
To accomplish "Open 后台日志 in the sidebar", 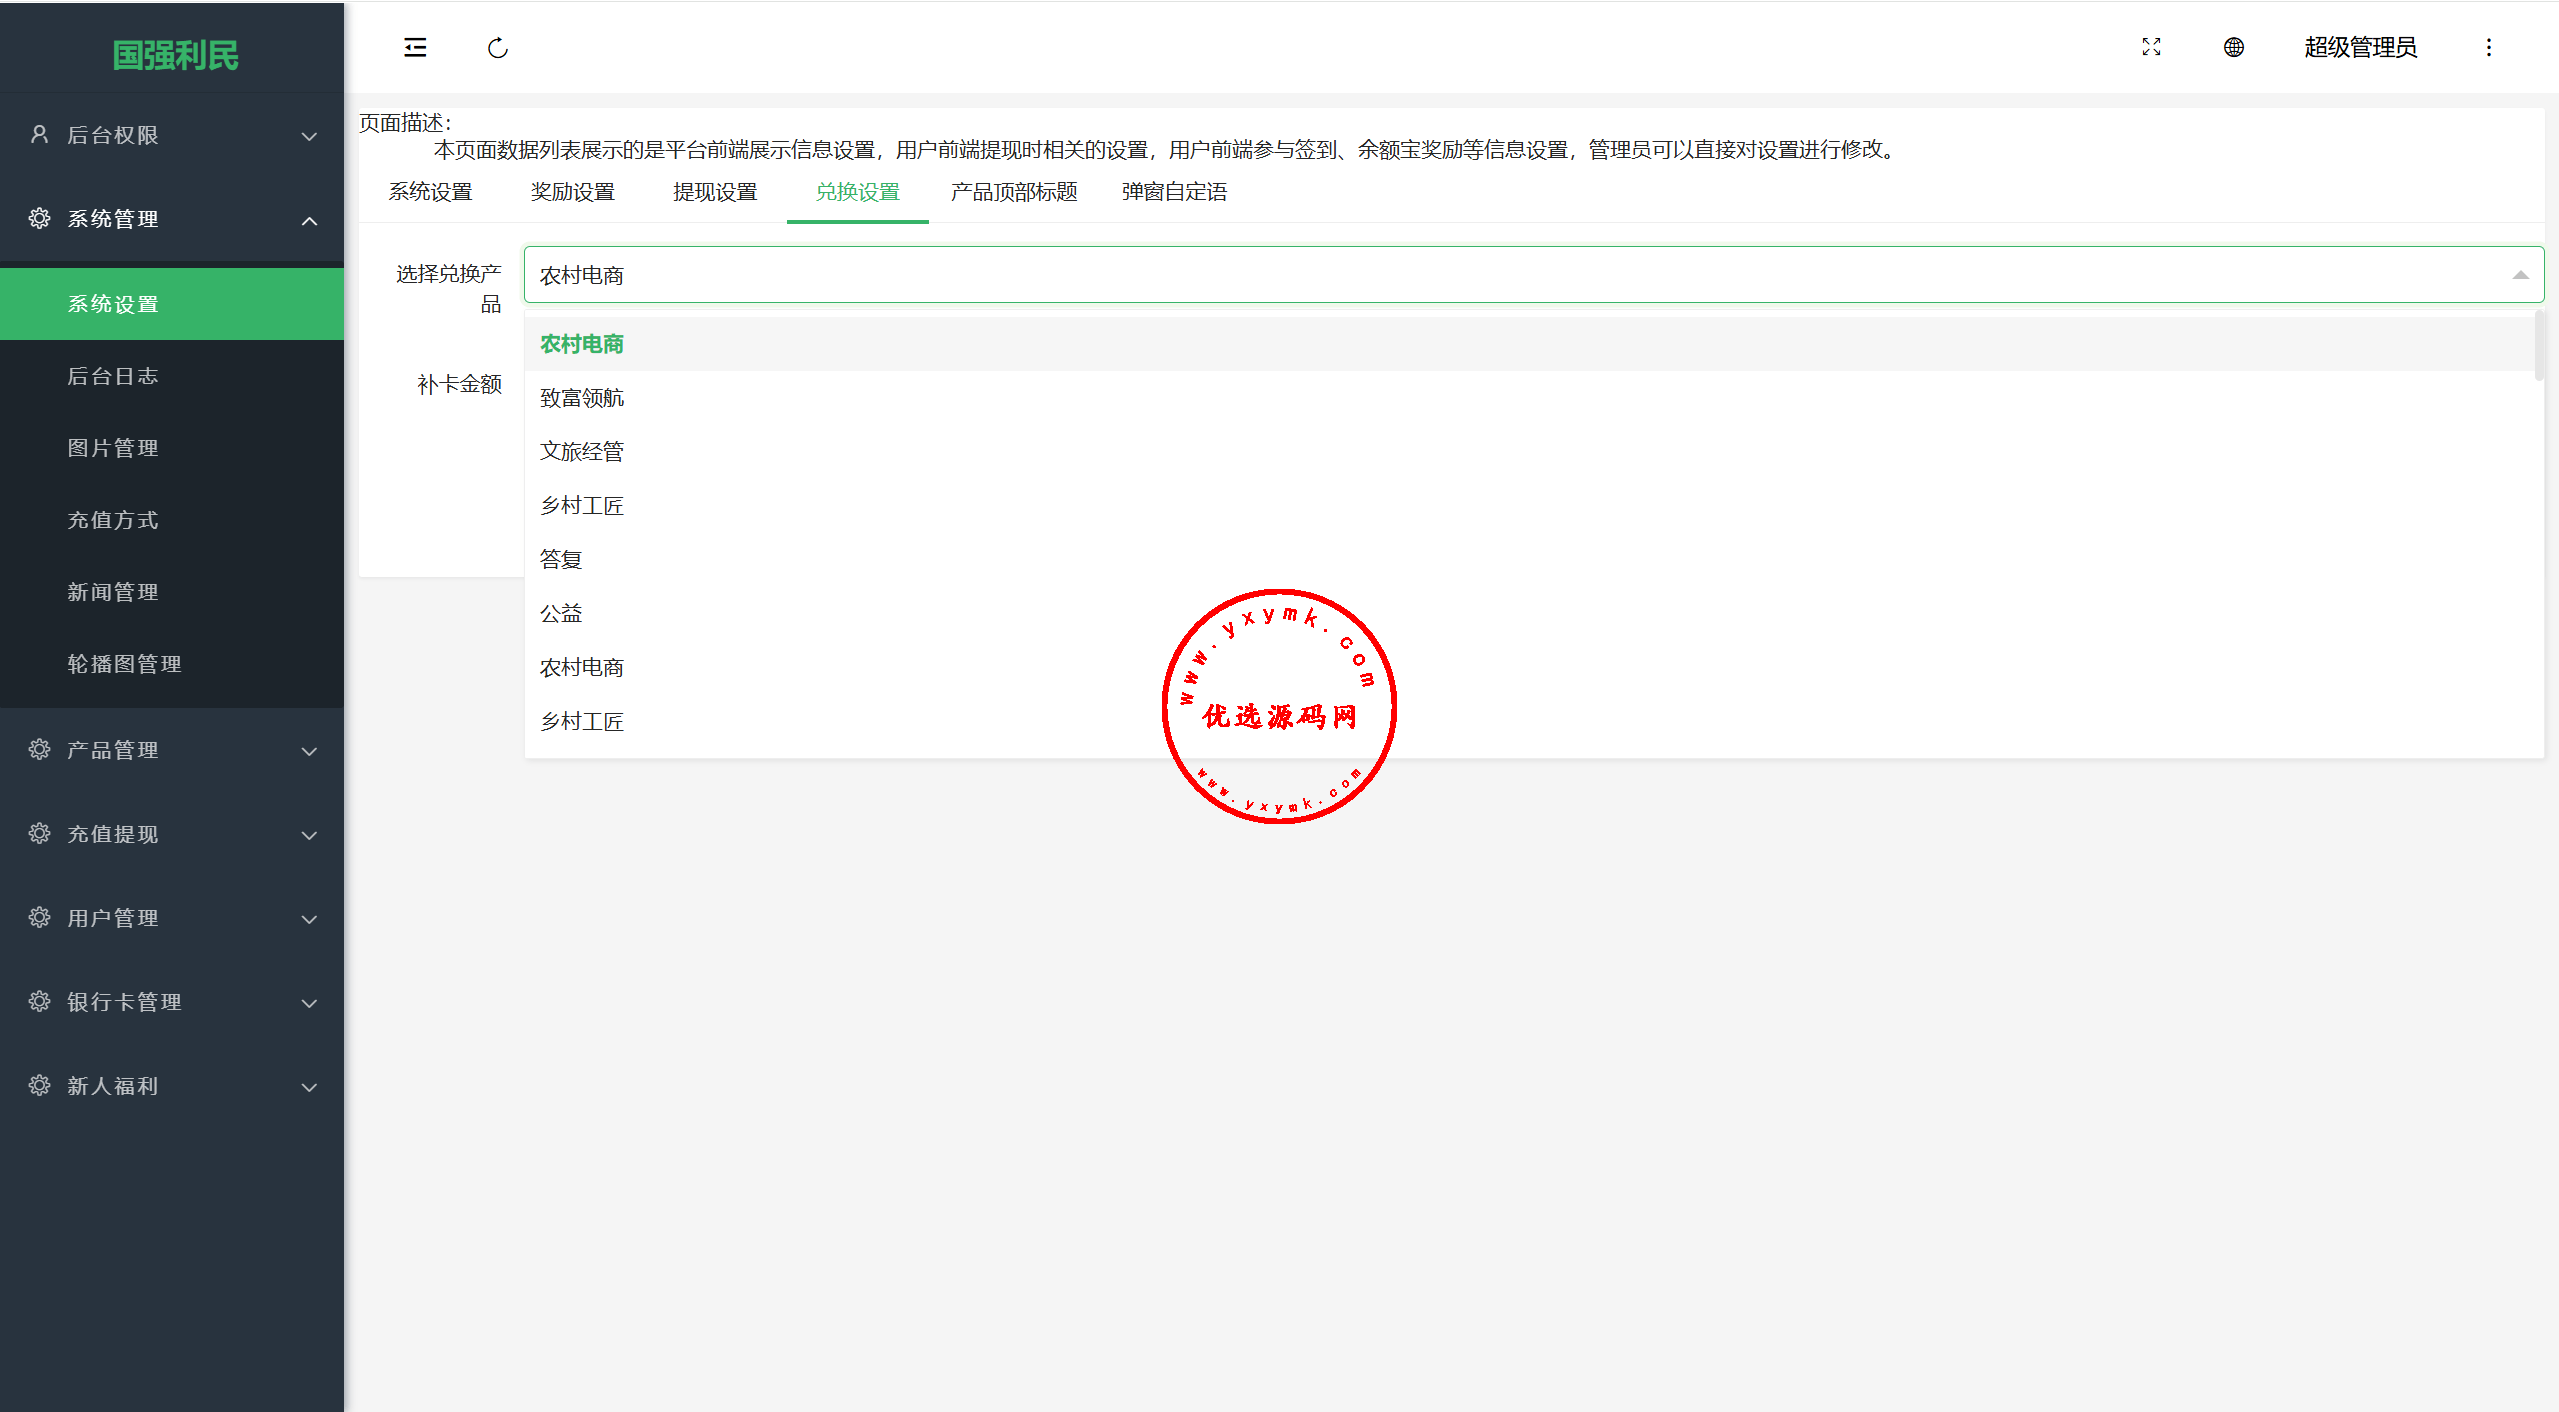I will [172, 376].
